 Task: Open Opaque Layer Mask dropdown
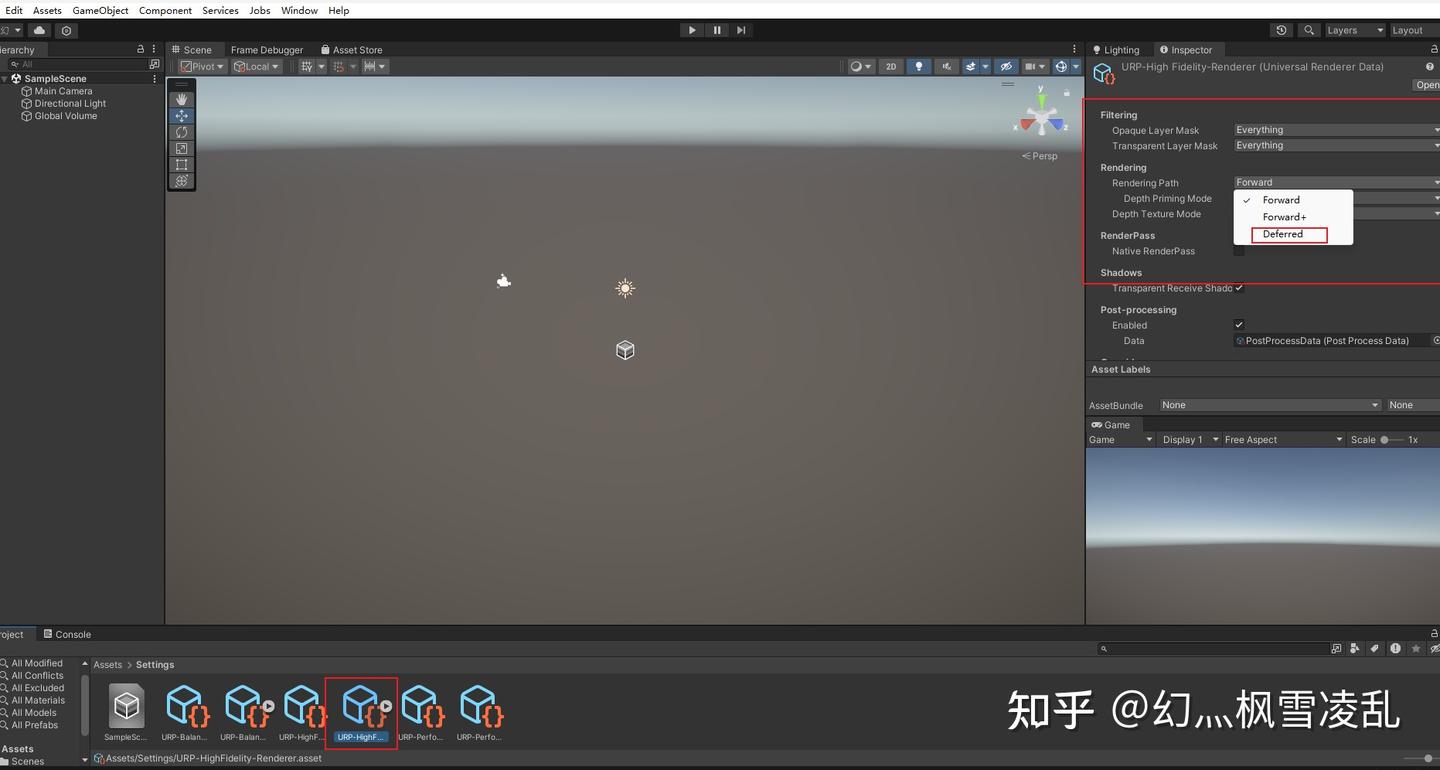pos(1337,130)
